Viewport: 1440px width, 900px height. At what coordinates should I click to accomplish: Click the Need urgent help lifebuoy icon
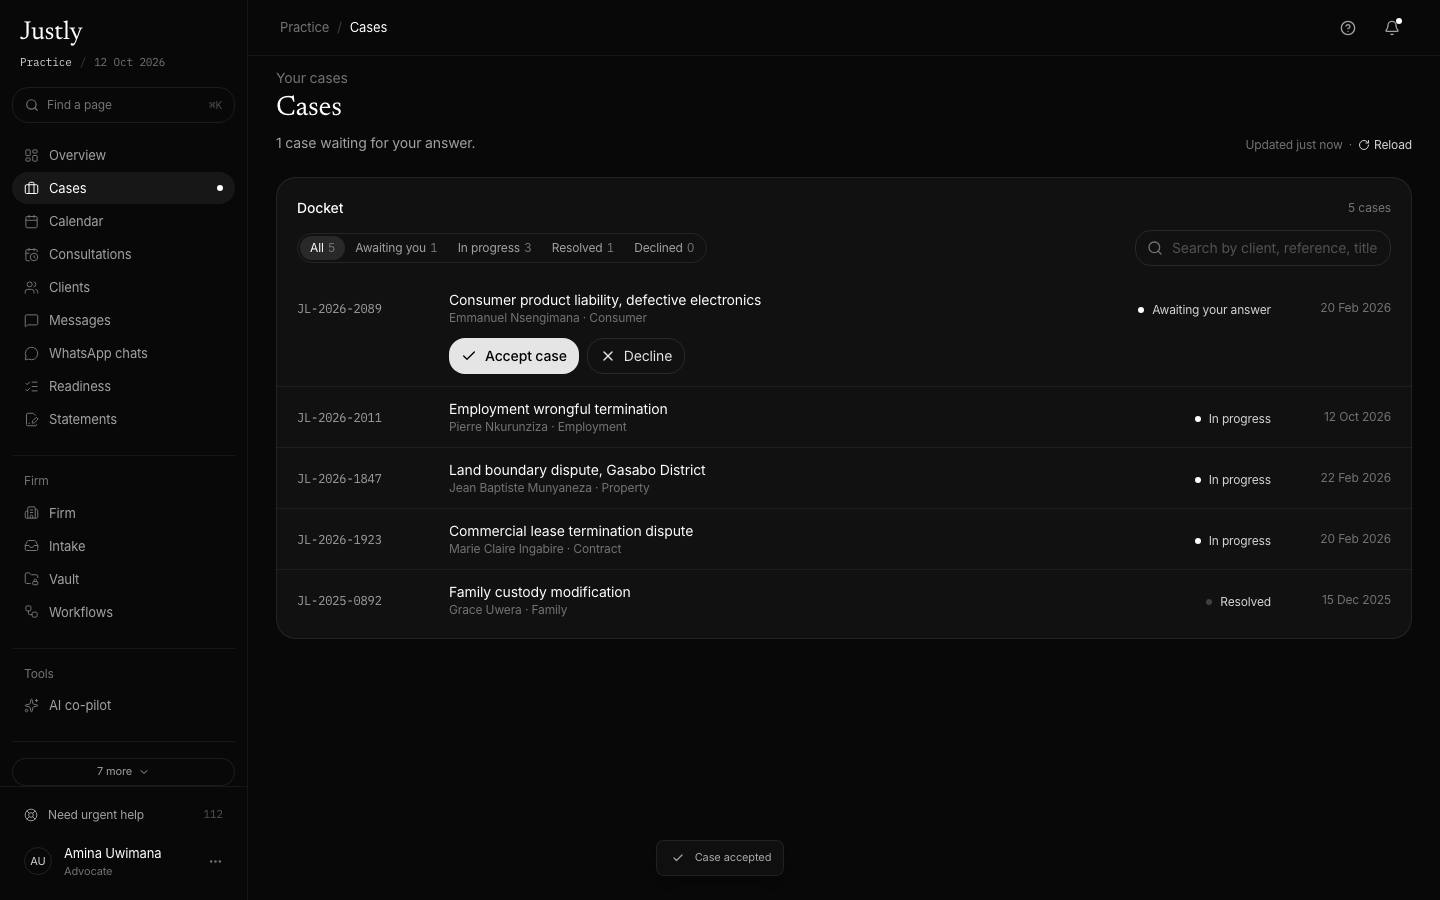point(31,815)
